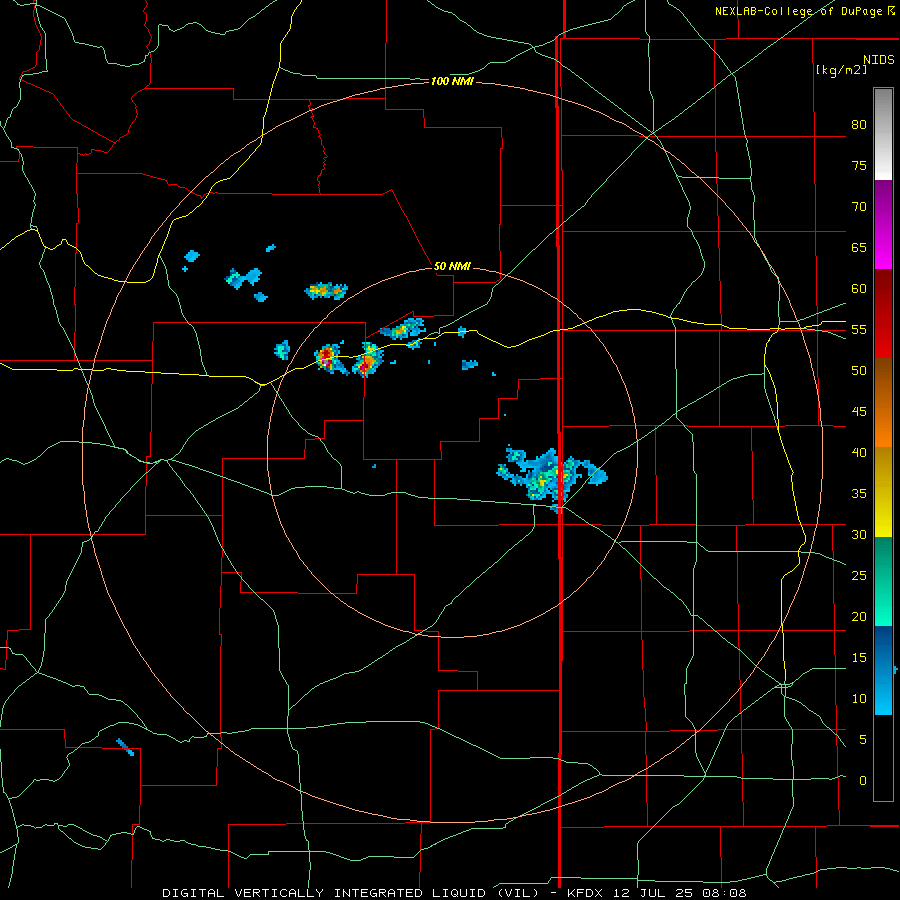The image size is (900, 900).
Task: Click the 80 value on the VIL scale
Action: tap(859, 125)
